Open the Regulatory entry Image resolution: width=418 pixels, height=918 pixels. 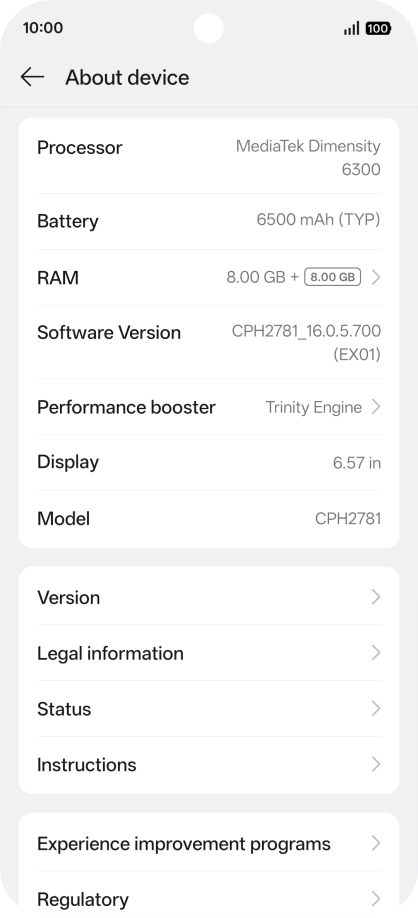point(209,898)
